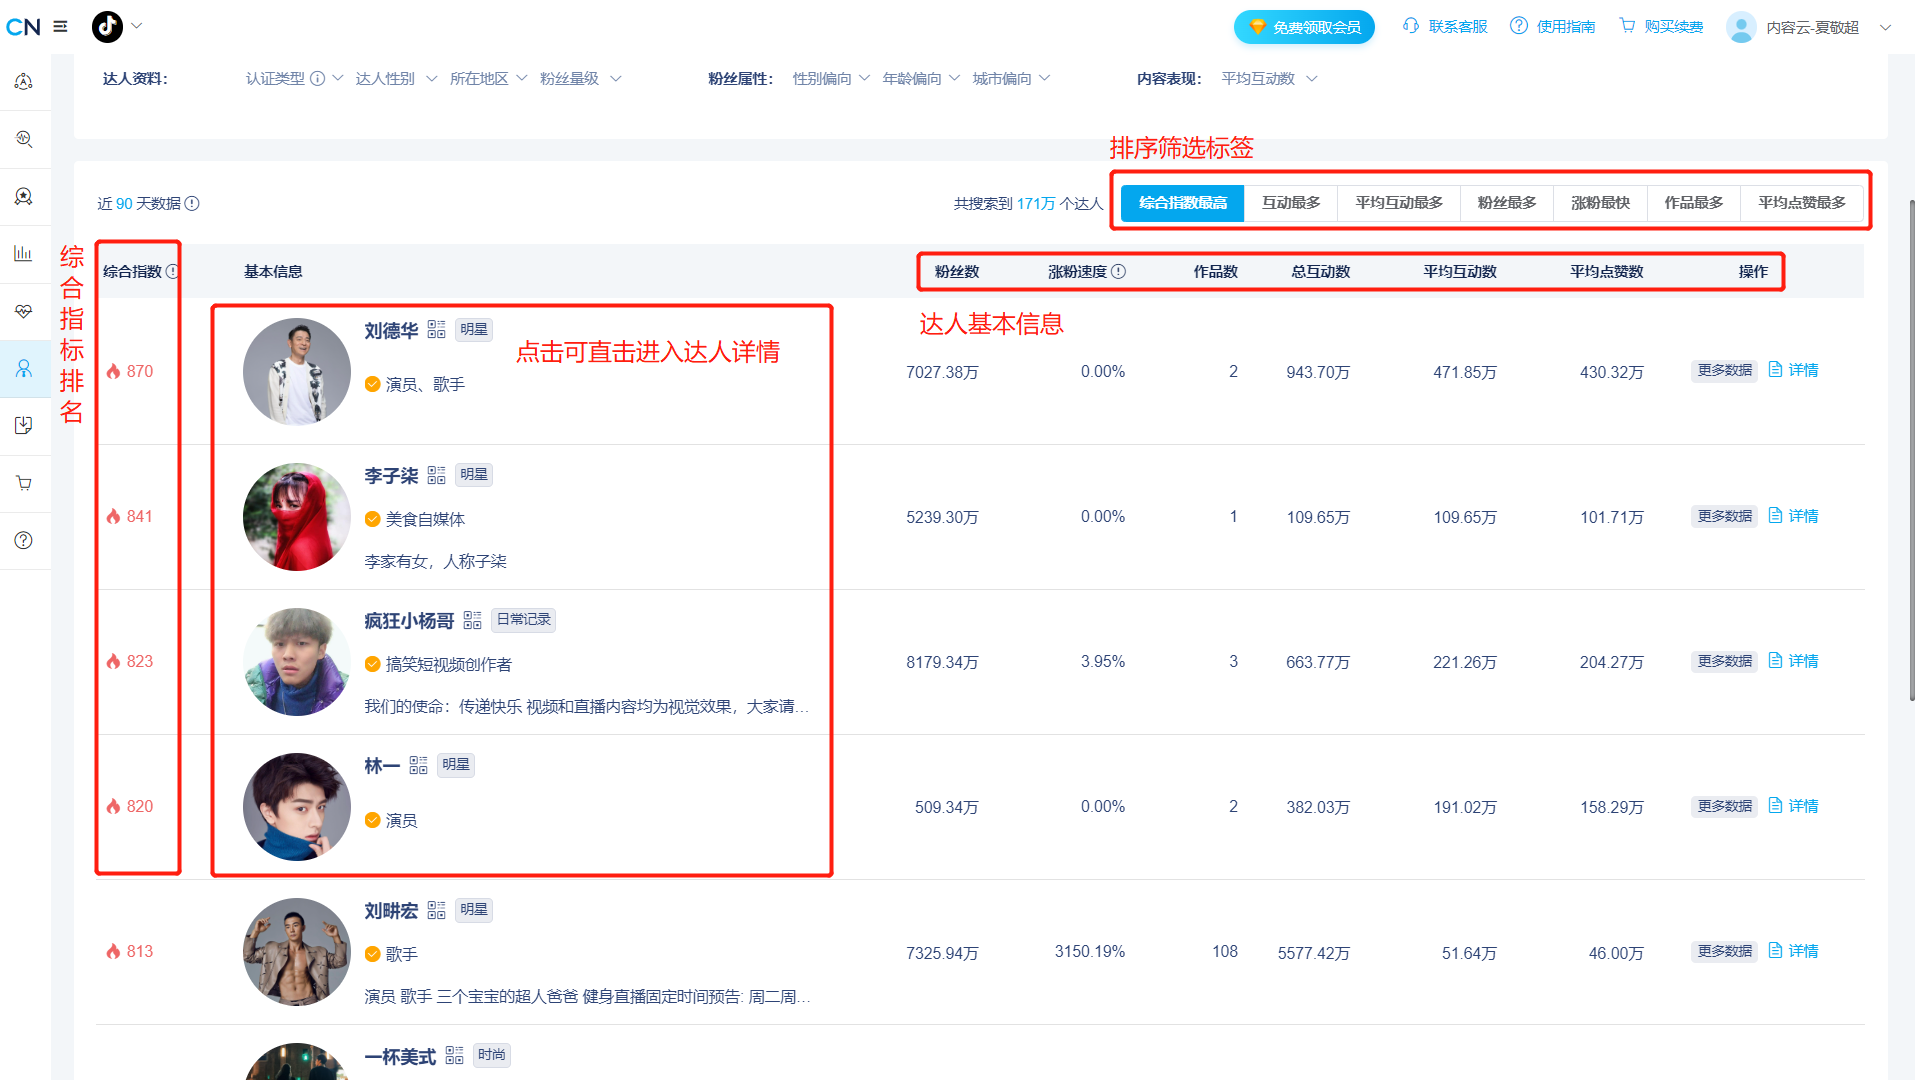Open the download icon in the left sidebar

click(24, 426)
